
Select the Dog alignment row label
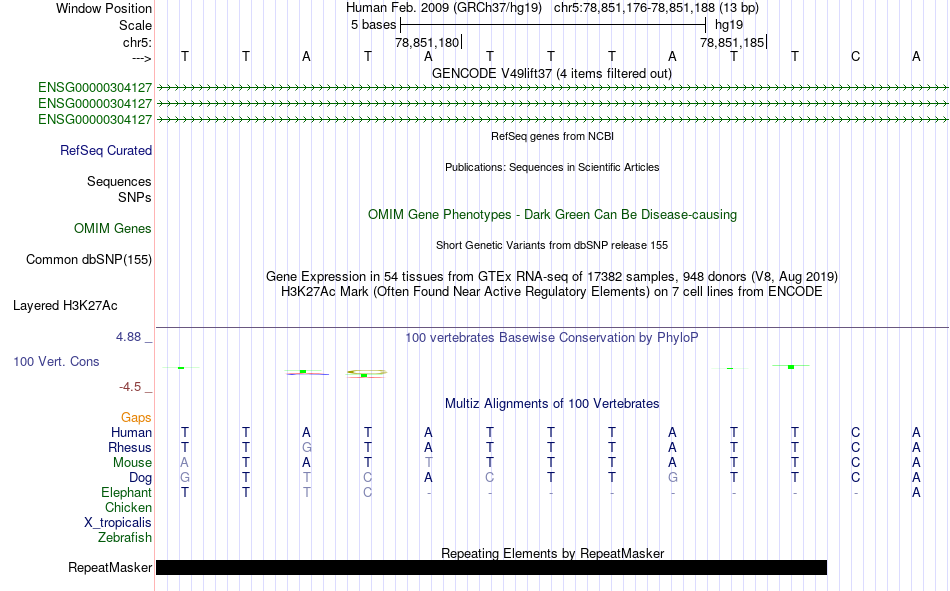tap(140, 478)
